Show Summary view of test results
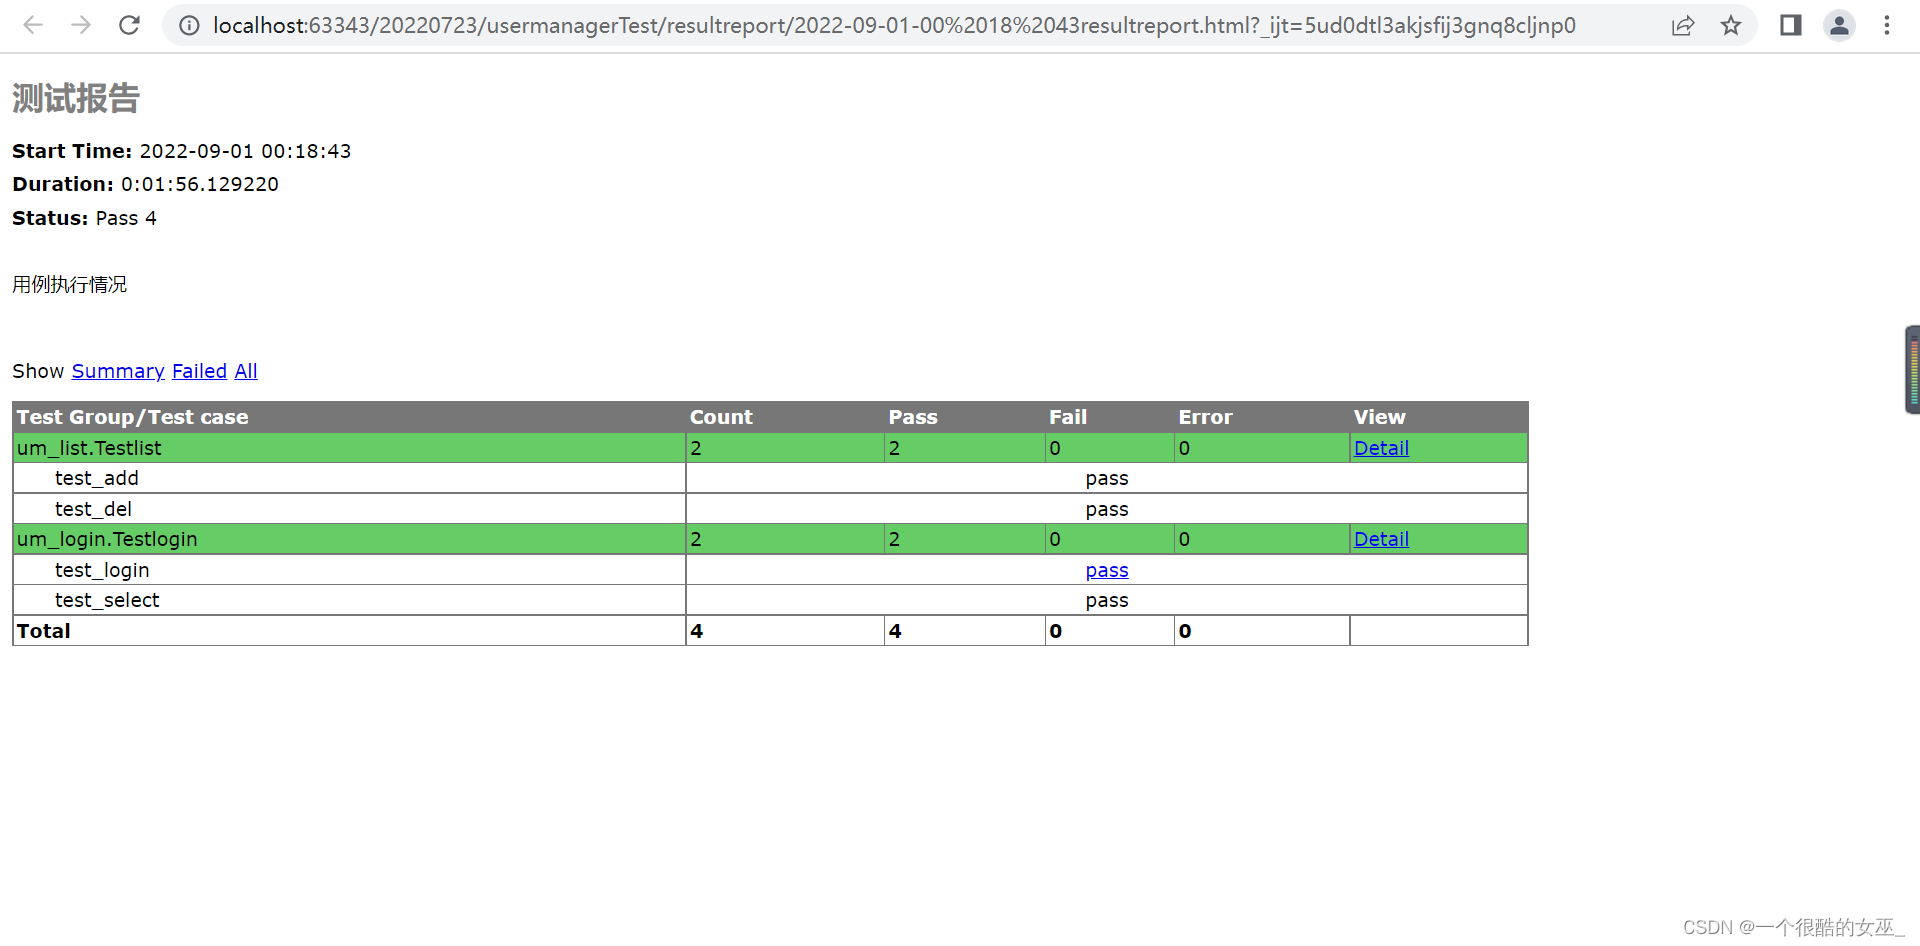The image size is (1920, 946). (x=118, y=371)
